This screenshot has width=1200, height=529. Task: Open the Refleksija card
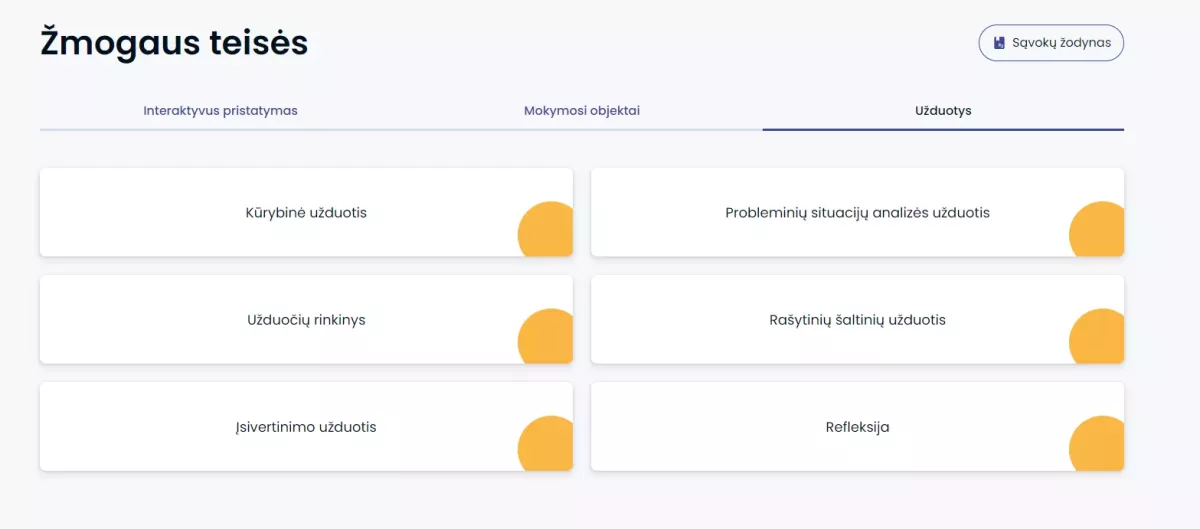click(858, 427)
